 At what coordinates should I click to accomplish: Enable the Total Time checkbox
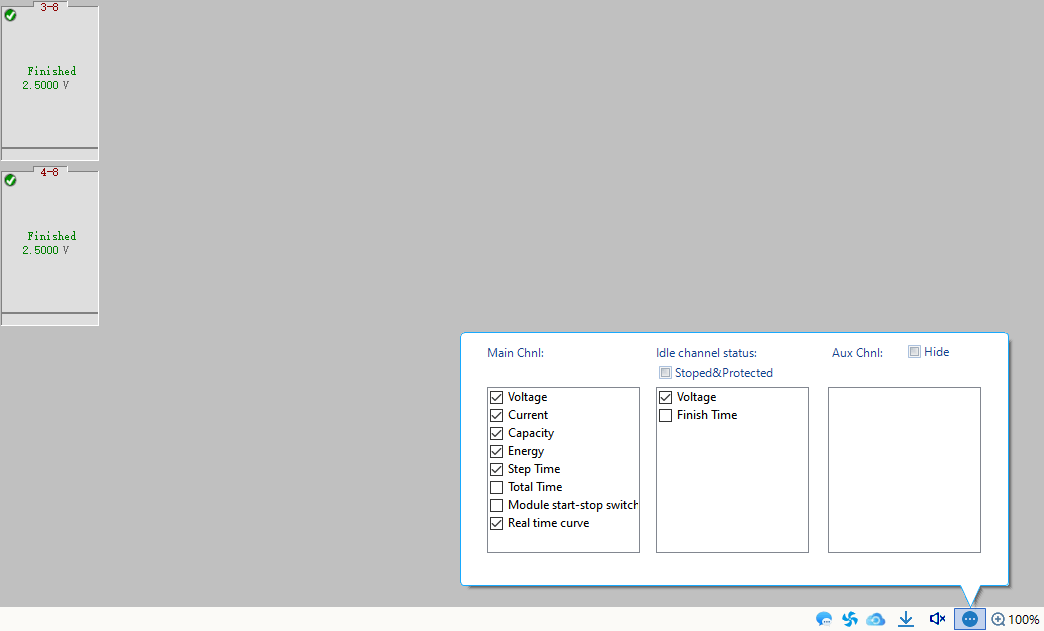tap(496, 487)
